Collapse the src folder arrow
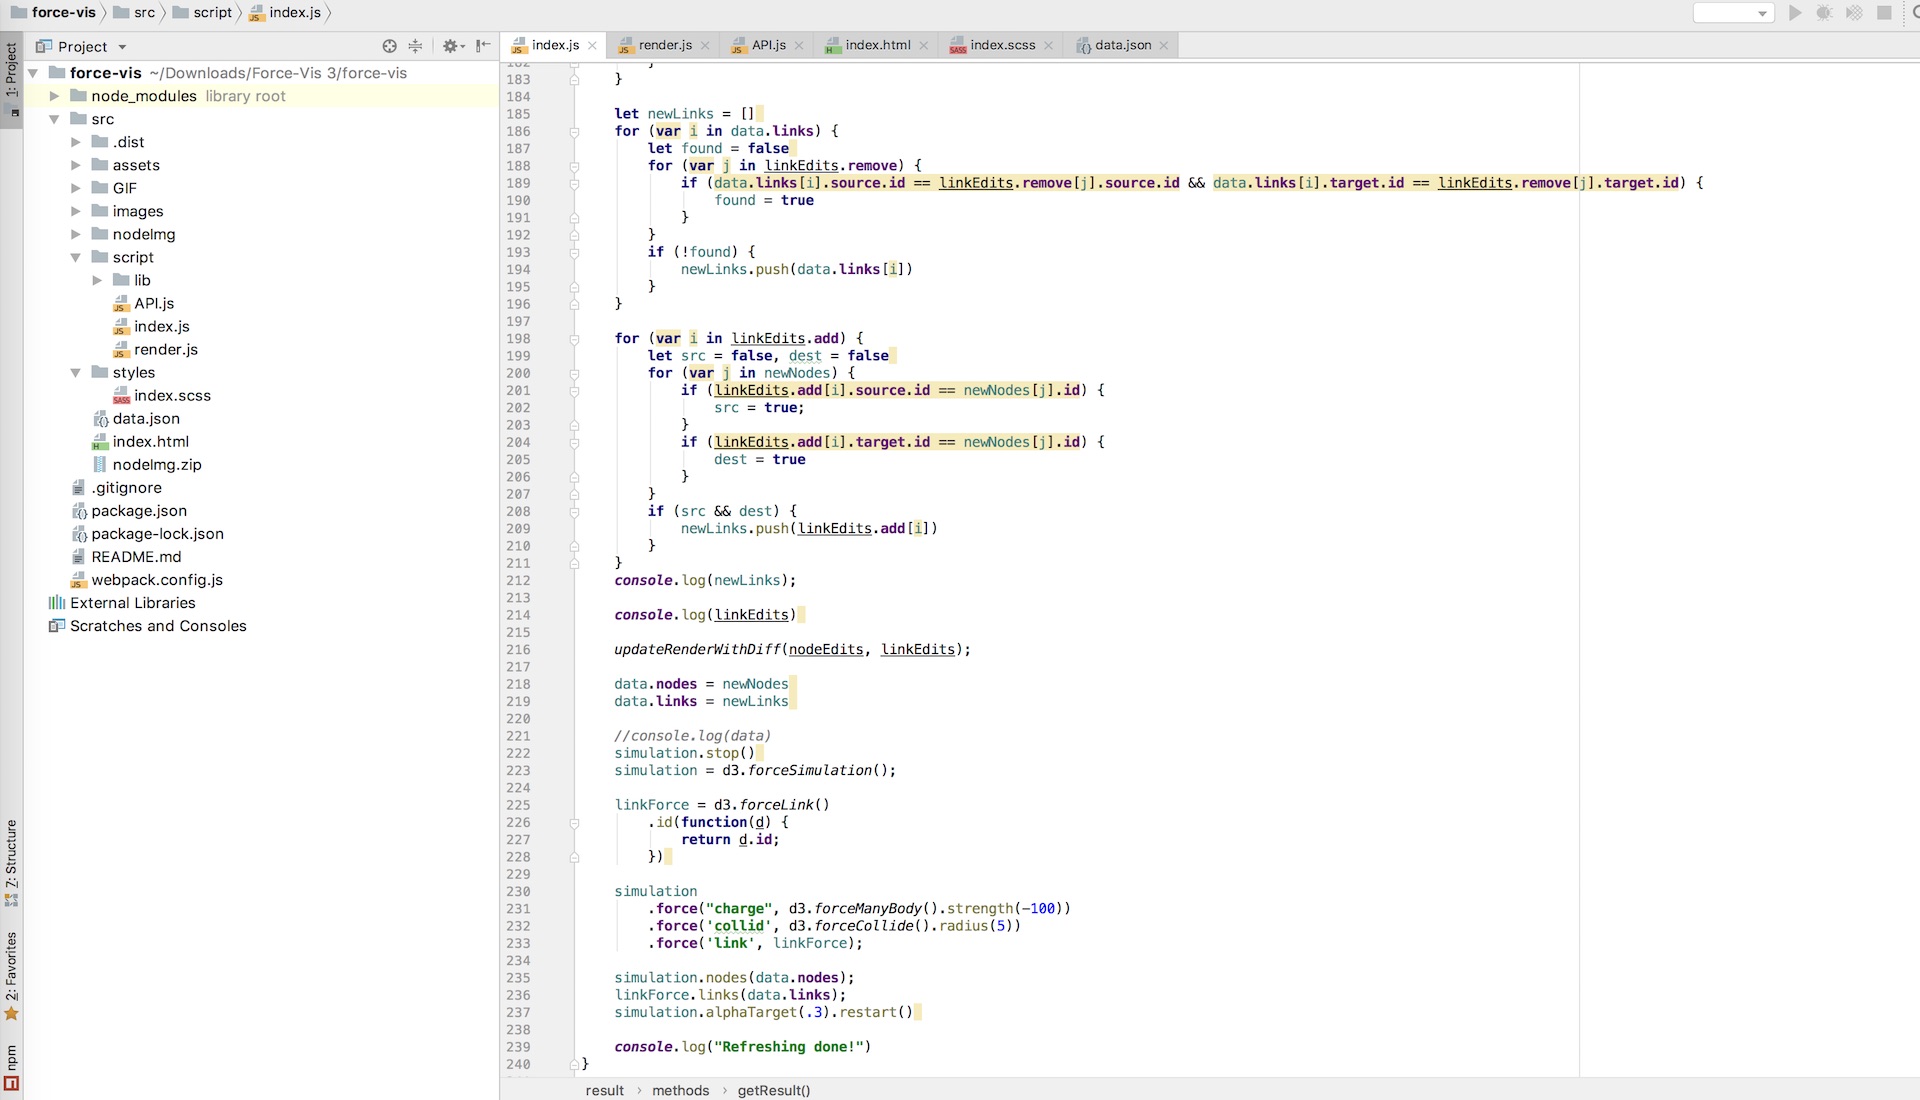This screenshot has width=1920, height=1100. click(54, 119)
